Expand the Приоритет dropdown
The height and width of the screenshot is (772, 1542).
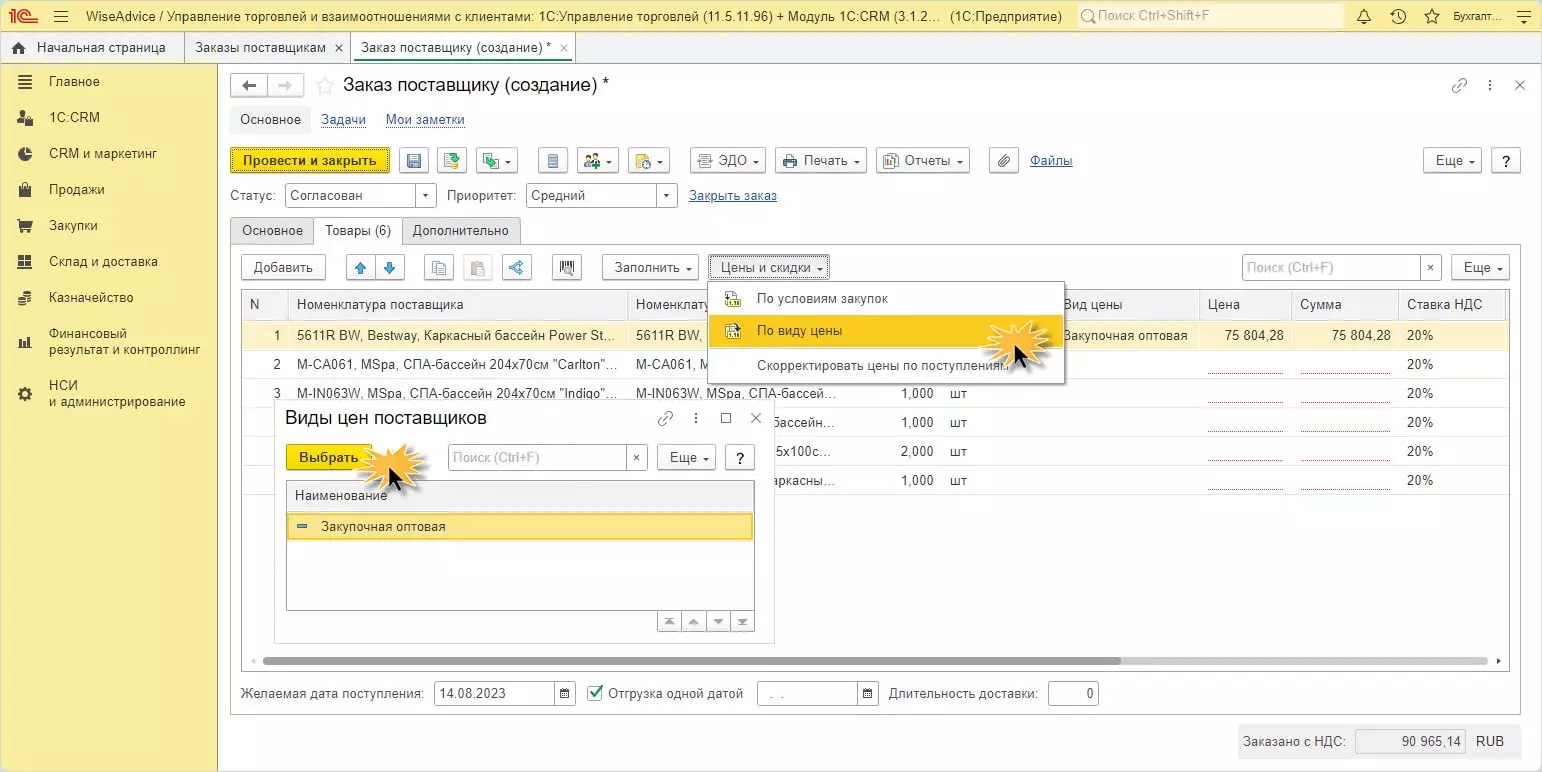click(x=667, y=196)
